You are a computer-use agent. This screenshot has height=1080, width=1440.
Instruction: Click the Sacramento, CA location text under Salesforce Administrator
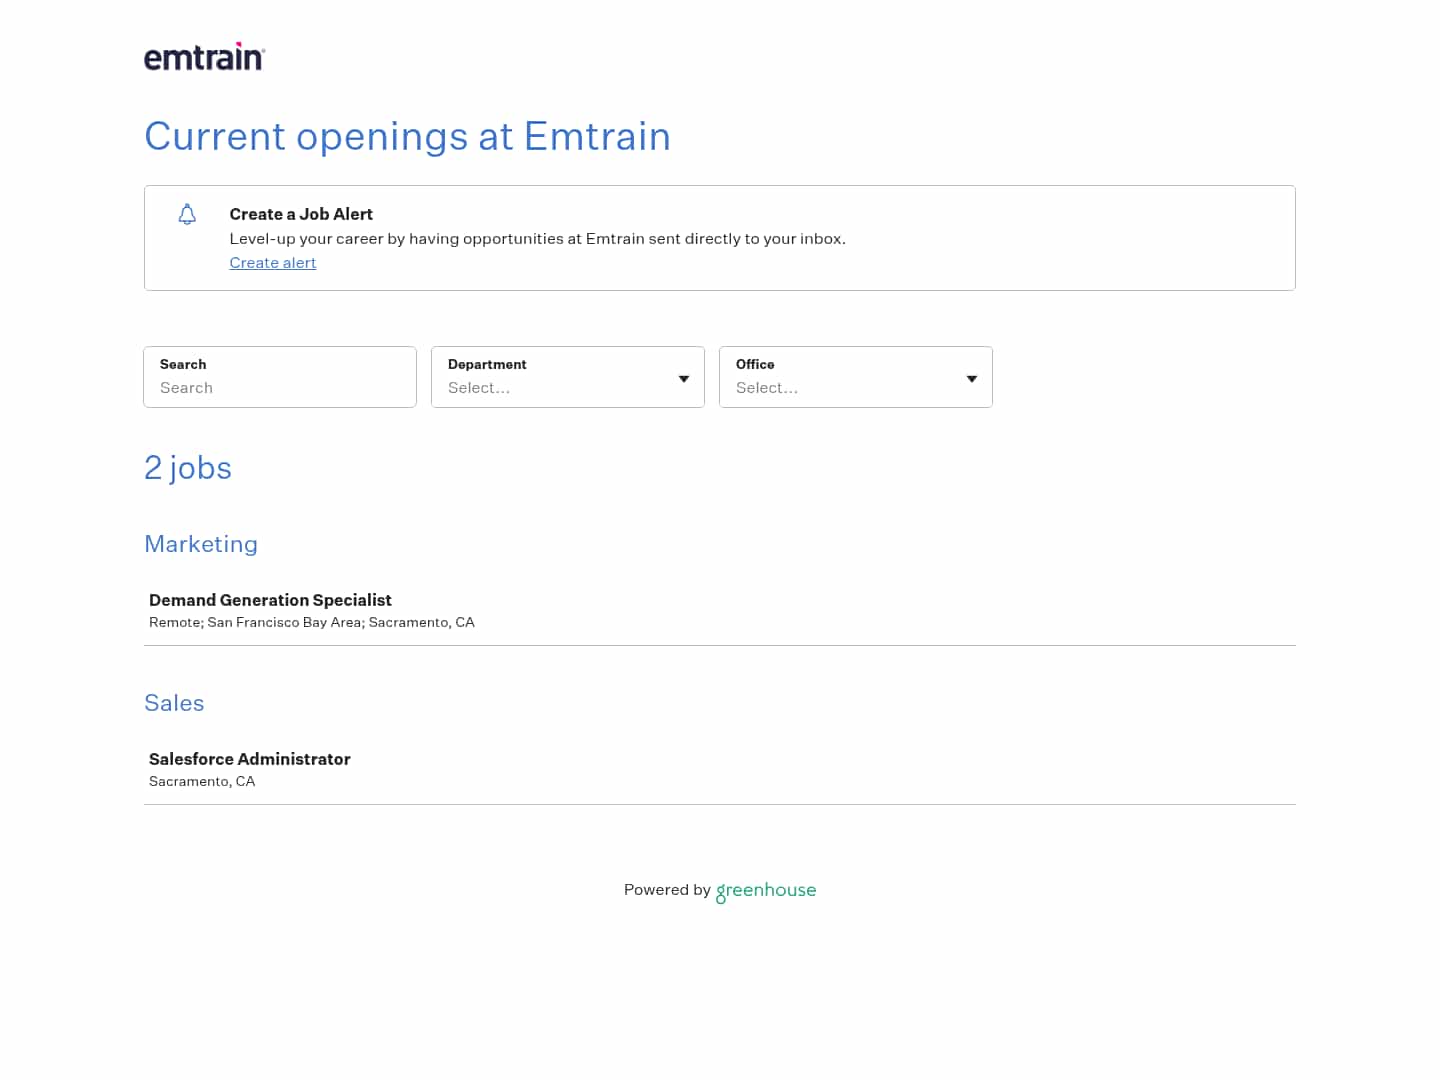pos(202,781)
